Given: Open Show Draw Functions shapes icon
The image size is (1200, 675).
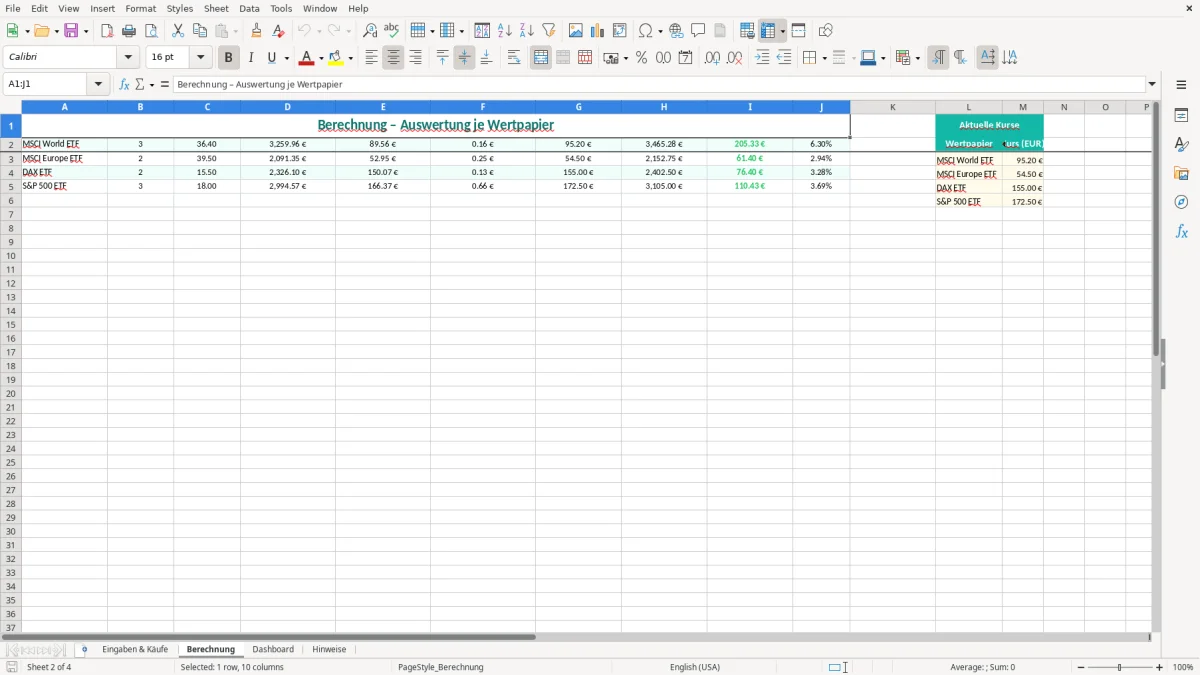Looking at the screenshot, I should [825, 31].
